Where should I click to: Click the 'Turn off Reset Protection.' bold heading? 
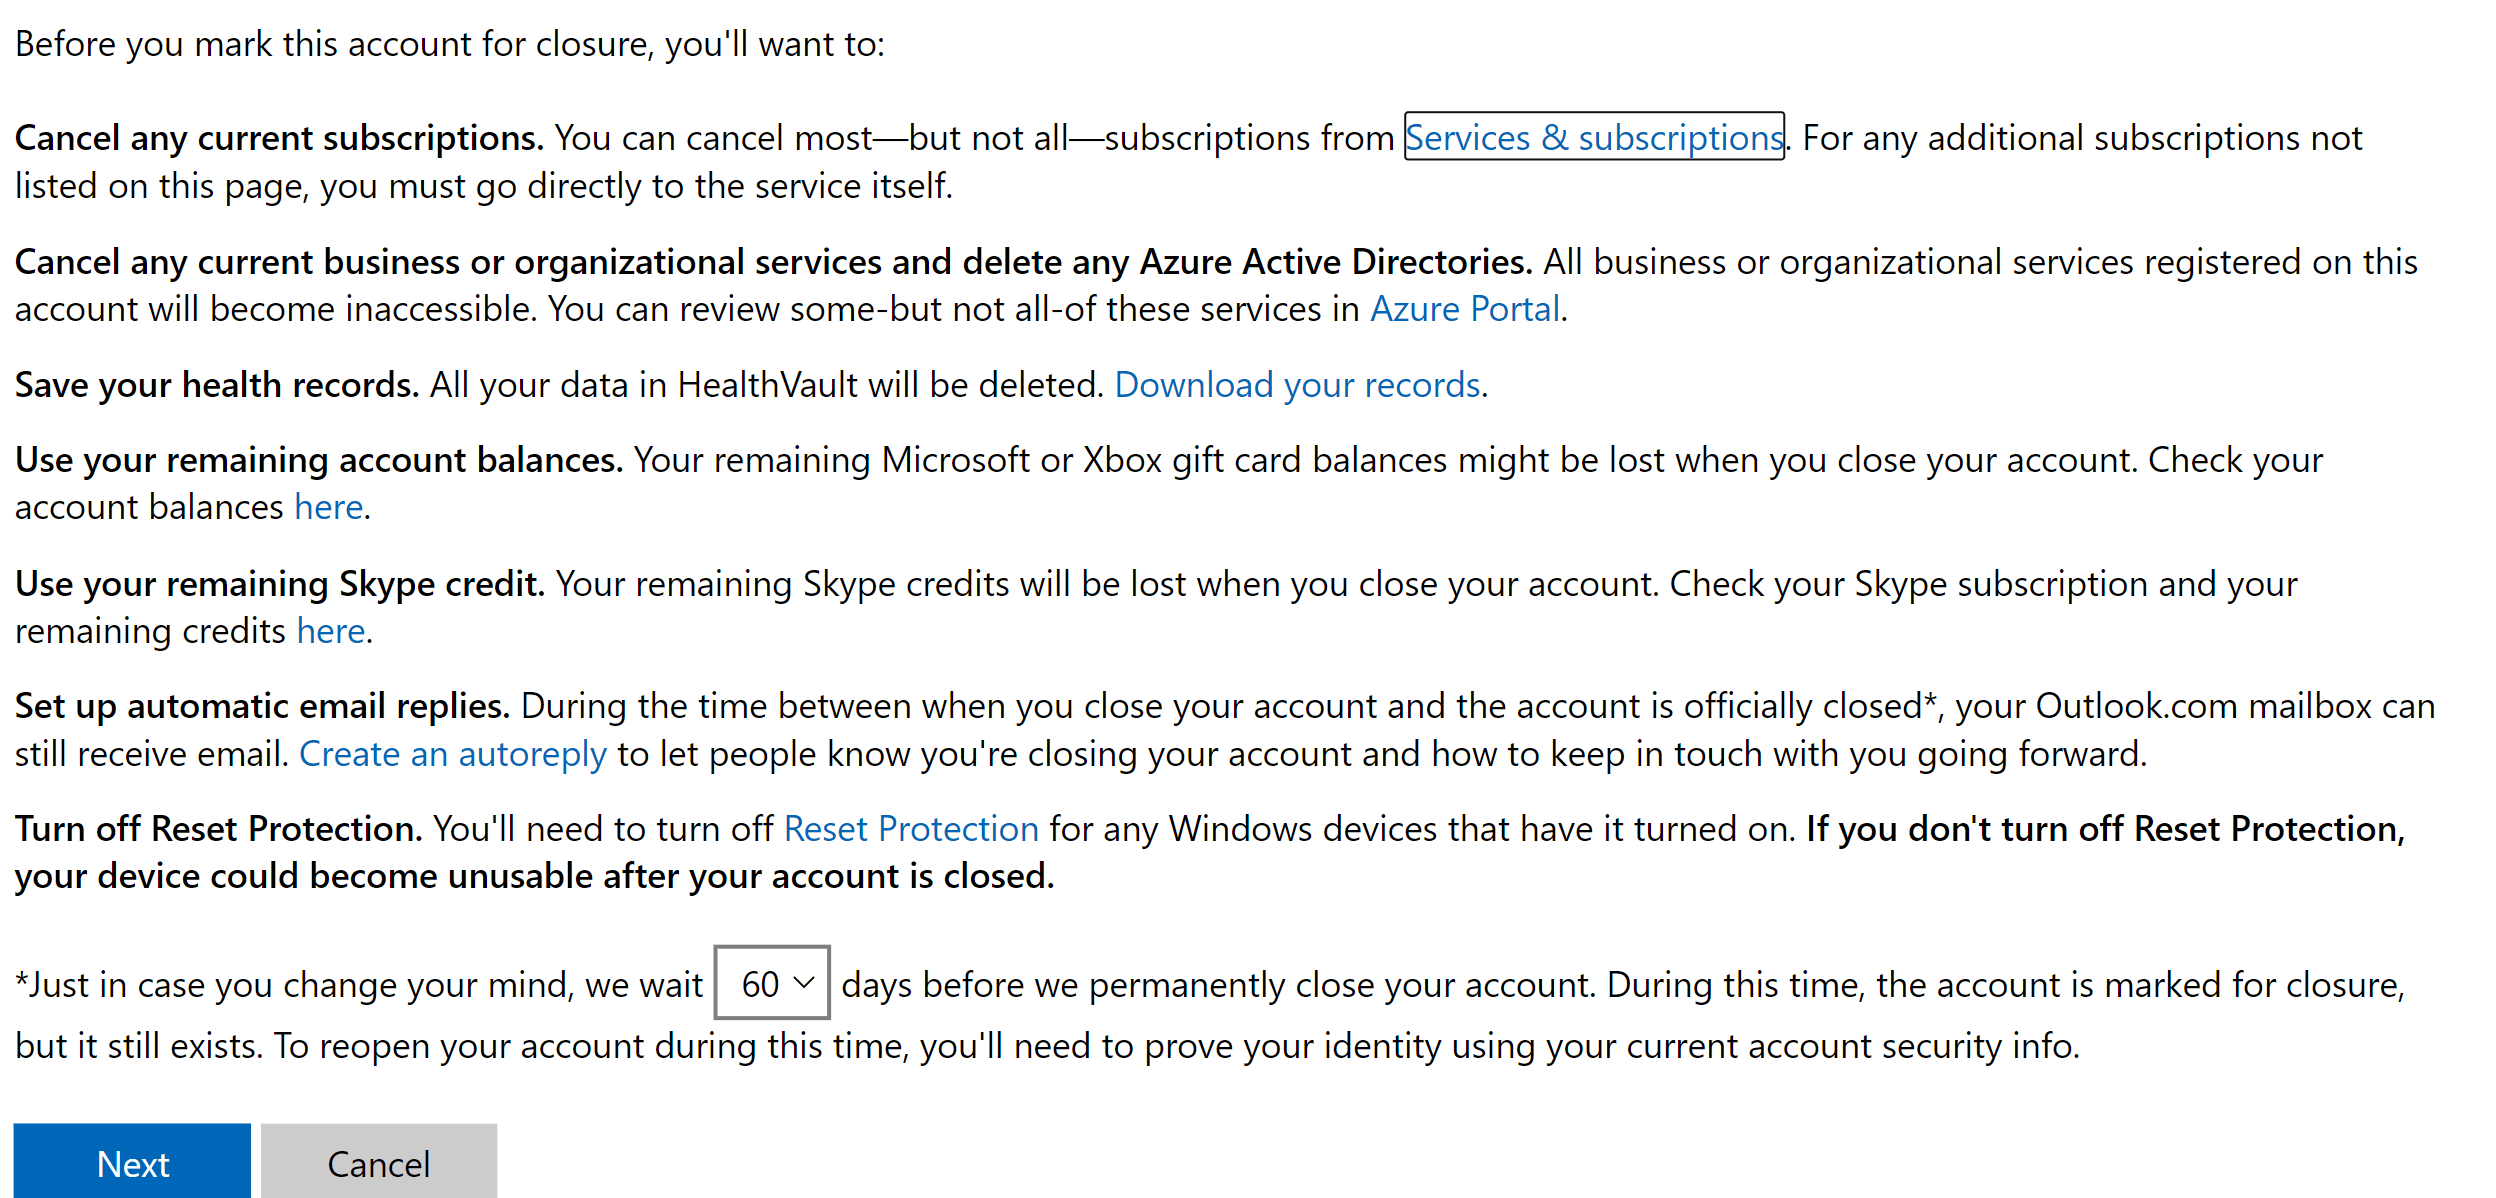pyautogui.click(x=219, y=829)
